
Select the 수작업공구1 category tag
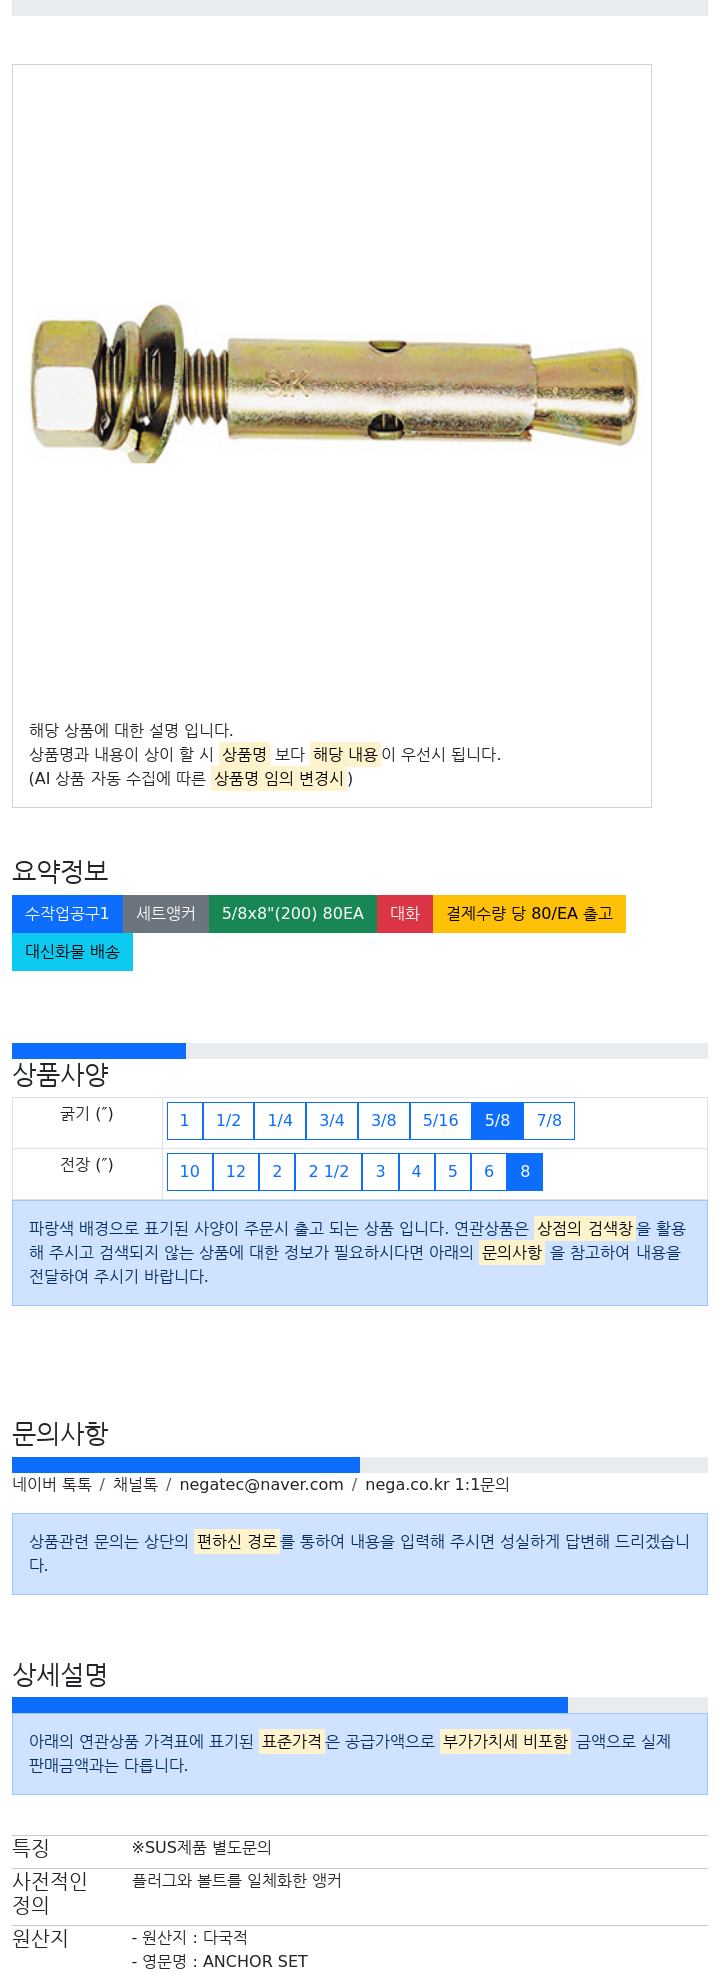point(67,914)
